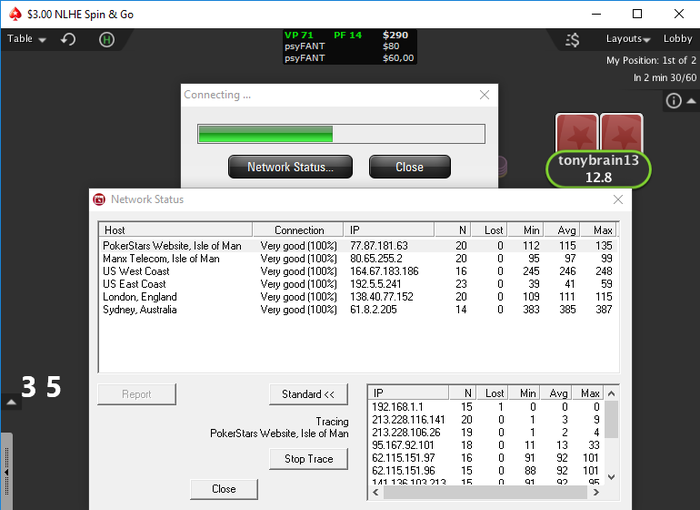Select the Manx Telecom, Isle of Man row

358,259
